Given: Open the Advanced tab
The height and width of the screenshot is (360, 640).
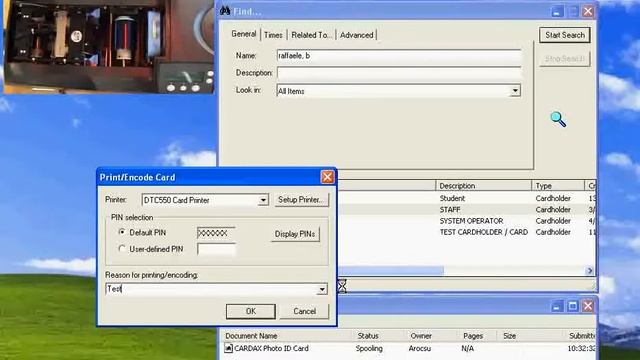Looking at the screenshot, I should click(x=356, y=35).
